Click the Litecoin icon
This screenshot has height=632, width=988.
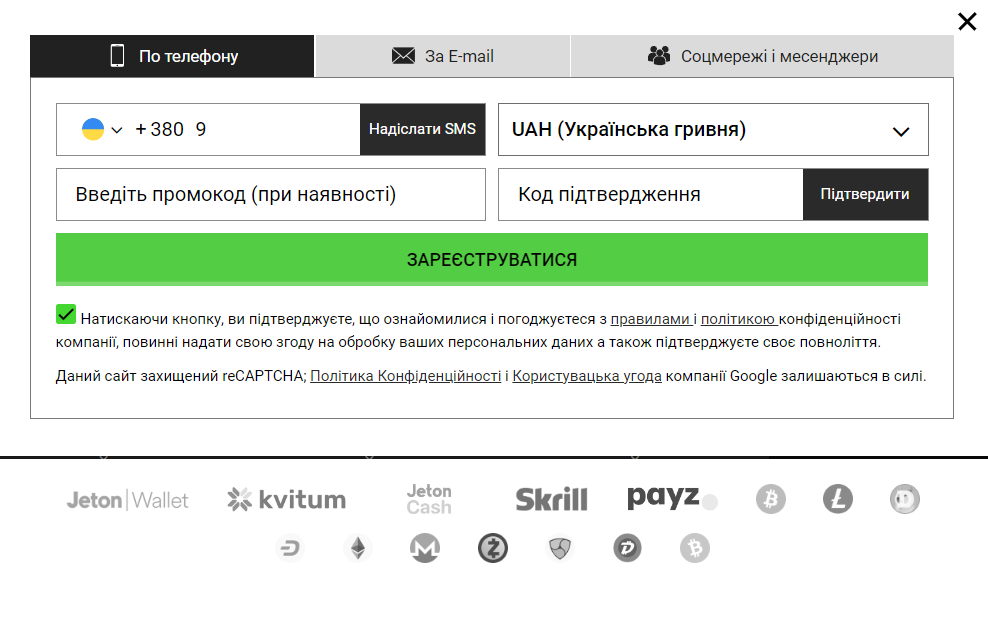pyautogui.click(x=837, y=499)
